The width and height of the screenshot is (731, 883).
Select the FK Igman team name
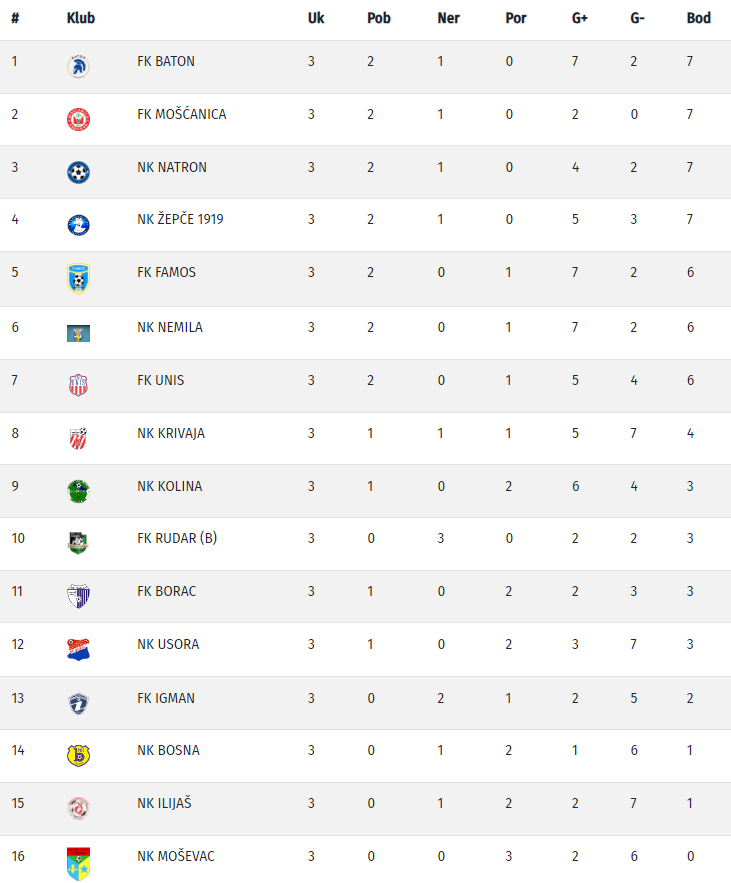tap(166, 698)
